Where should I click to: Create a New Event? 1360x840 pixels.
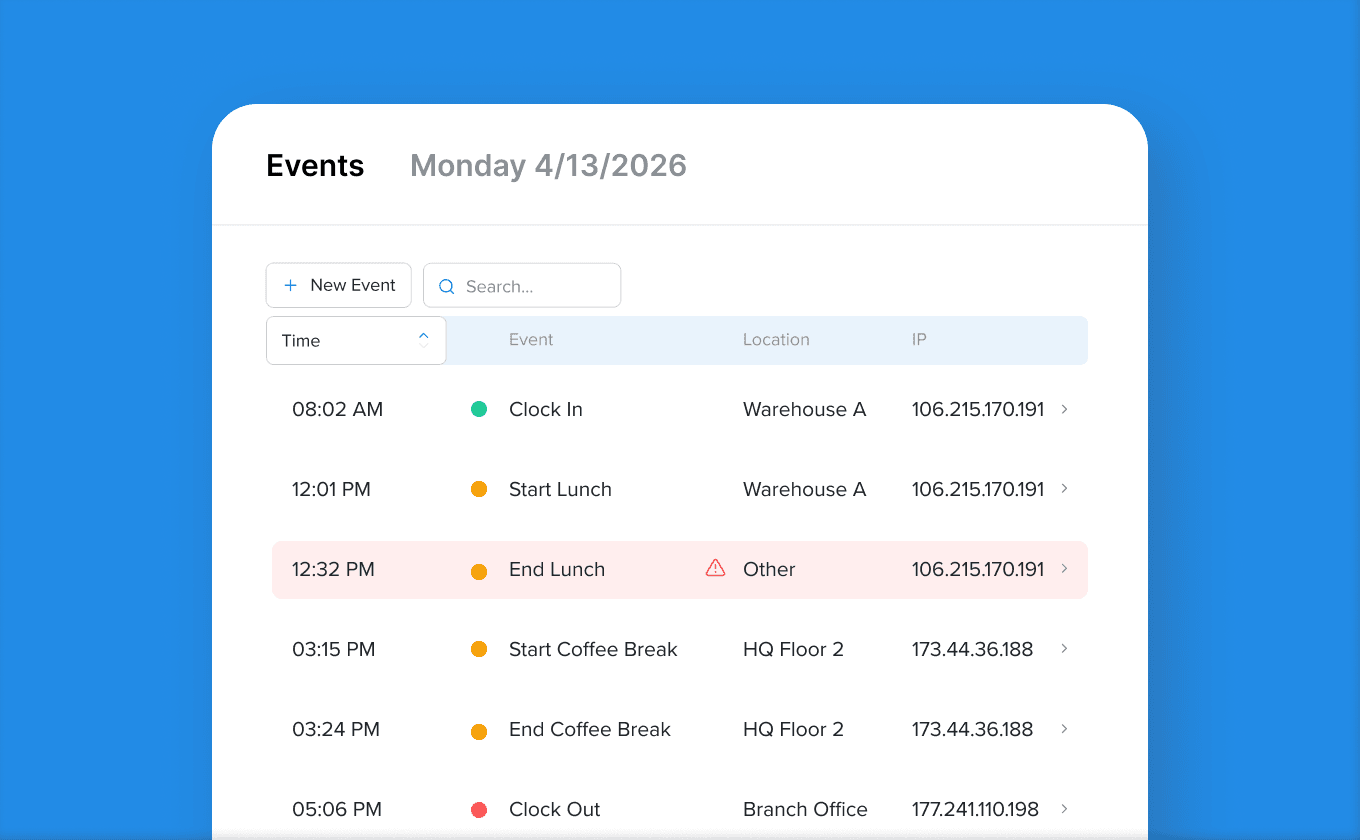click(x=338, y=284)
